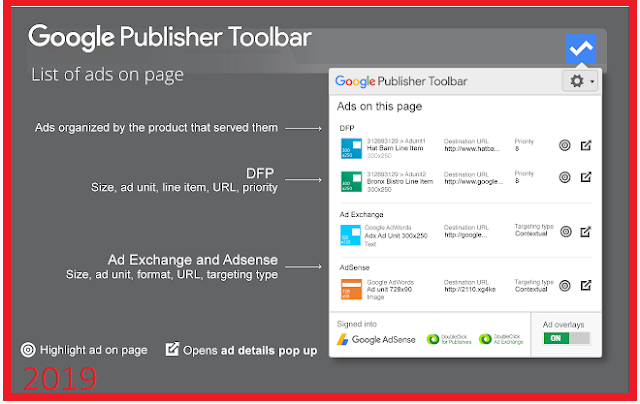
Task: Toggle the Ad overlays ON switch
Action: [566, 338]
